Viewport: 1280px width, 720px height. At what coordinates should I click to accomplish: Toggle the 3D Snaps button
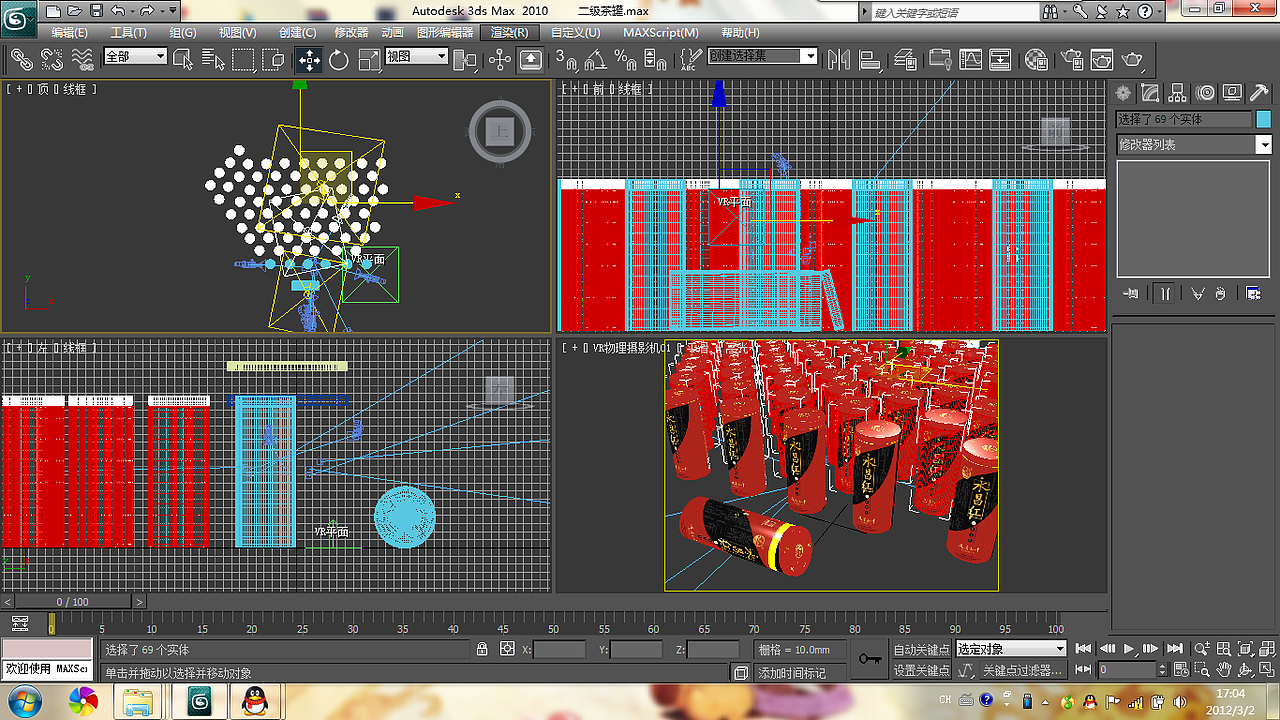click(x=565, y=59)
